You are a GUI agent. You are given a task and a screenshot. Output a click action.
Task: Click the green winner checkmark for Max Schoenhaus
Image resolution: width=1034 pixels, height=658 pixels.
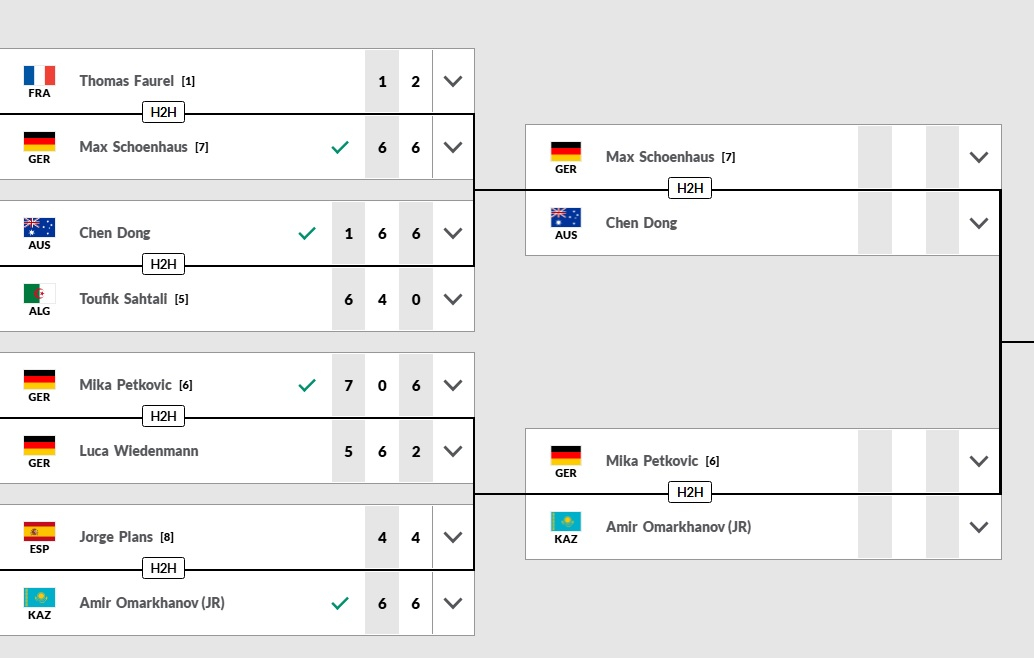[340, 147]
